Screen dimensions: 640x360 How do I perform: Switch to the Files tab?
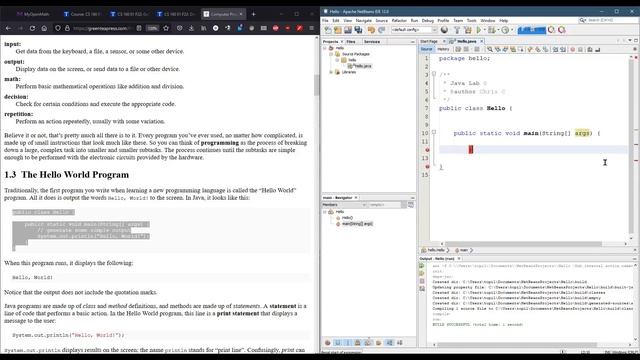pyautogui.click(x=351, y=42)
